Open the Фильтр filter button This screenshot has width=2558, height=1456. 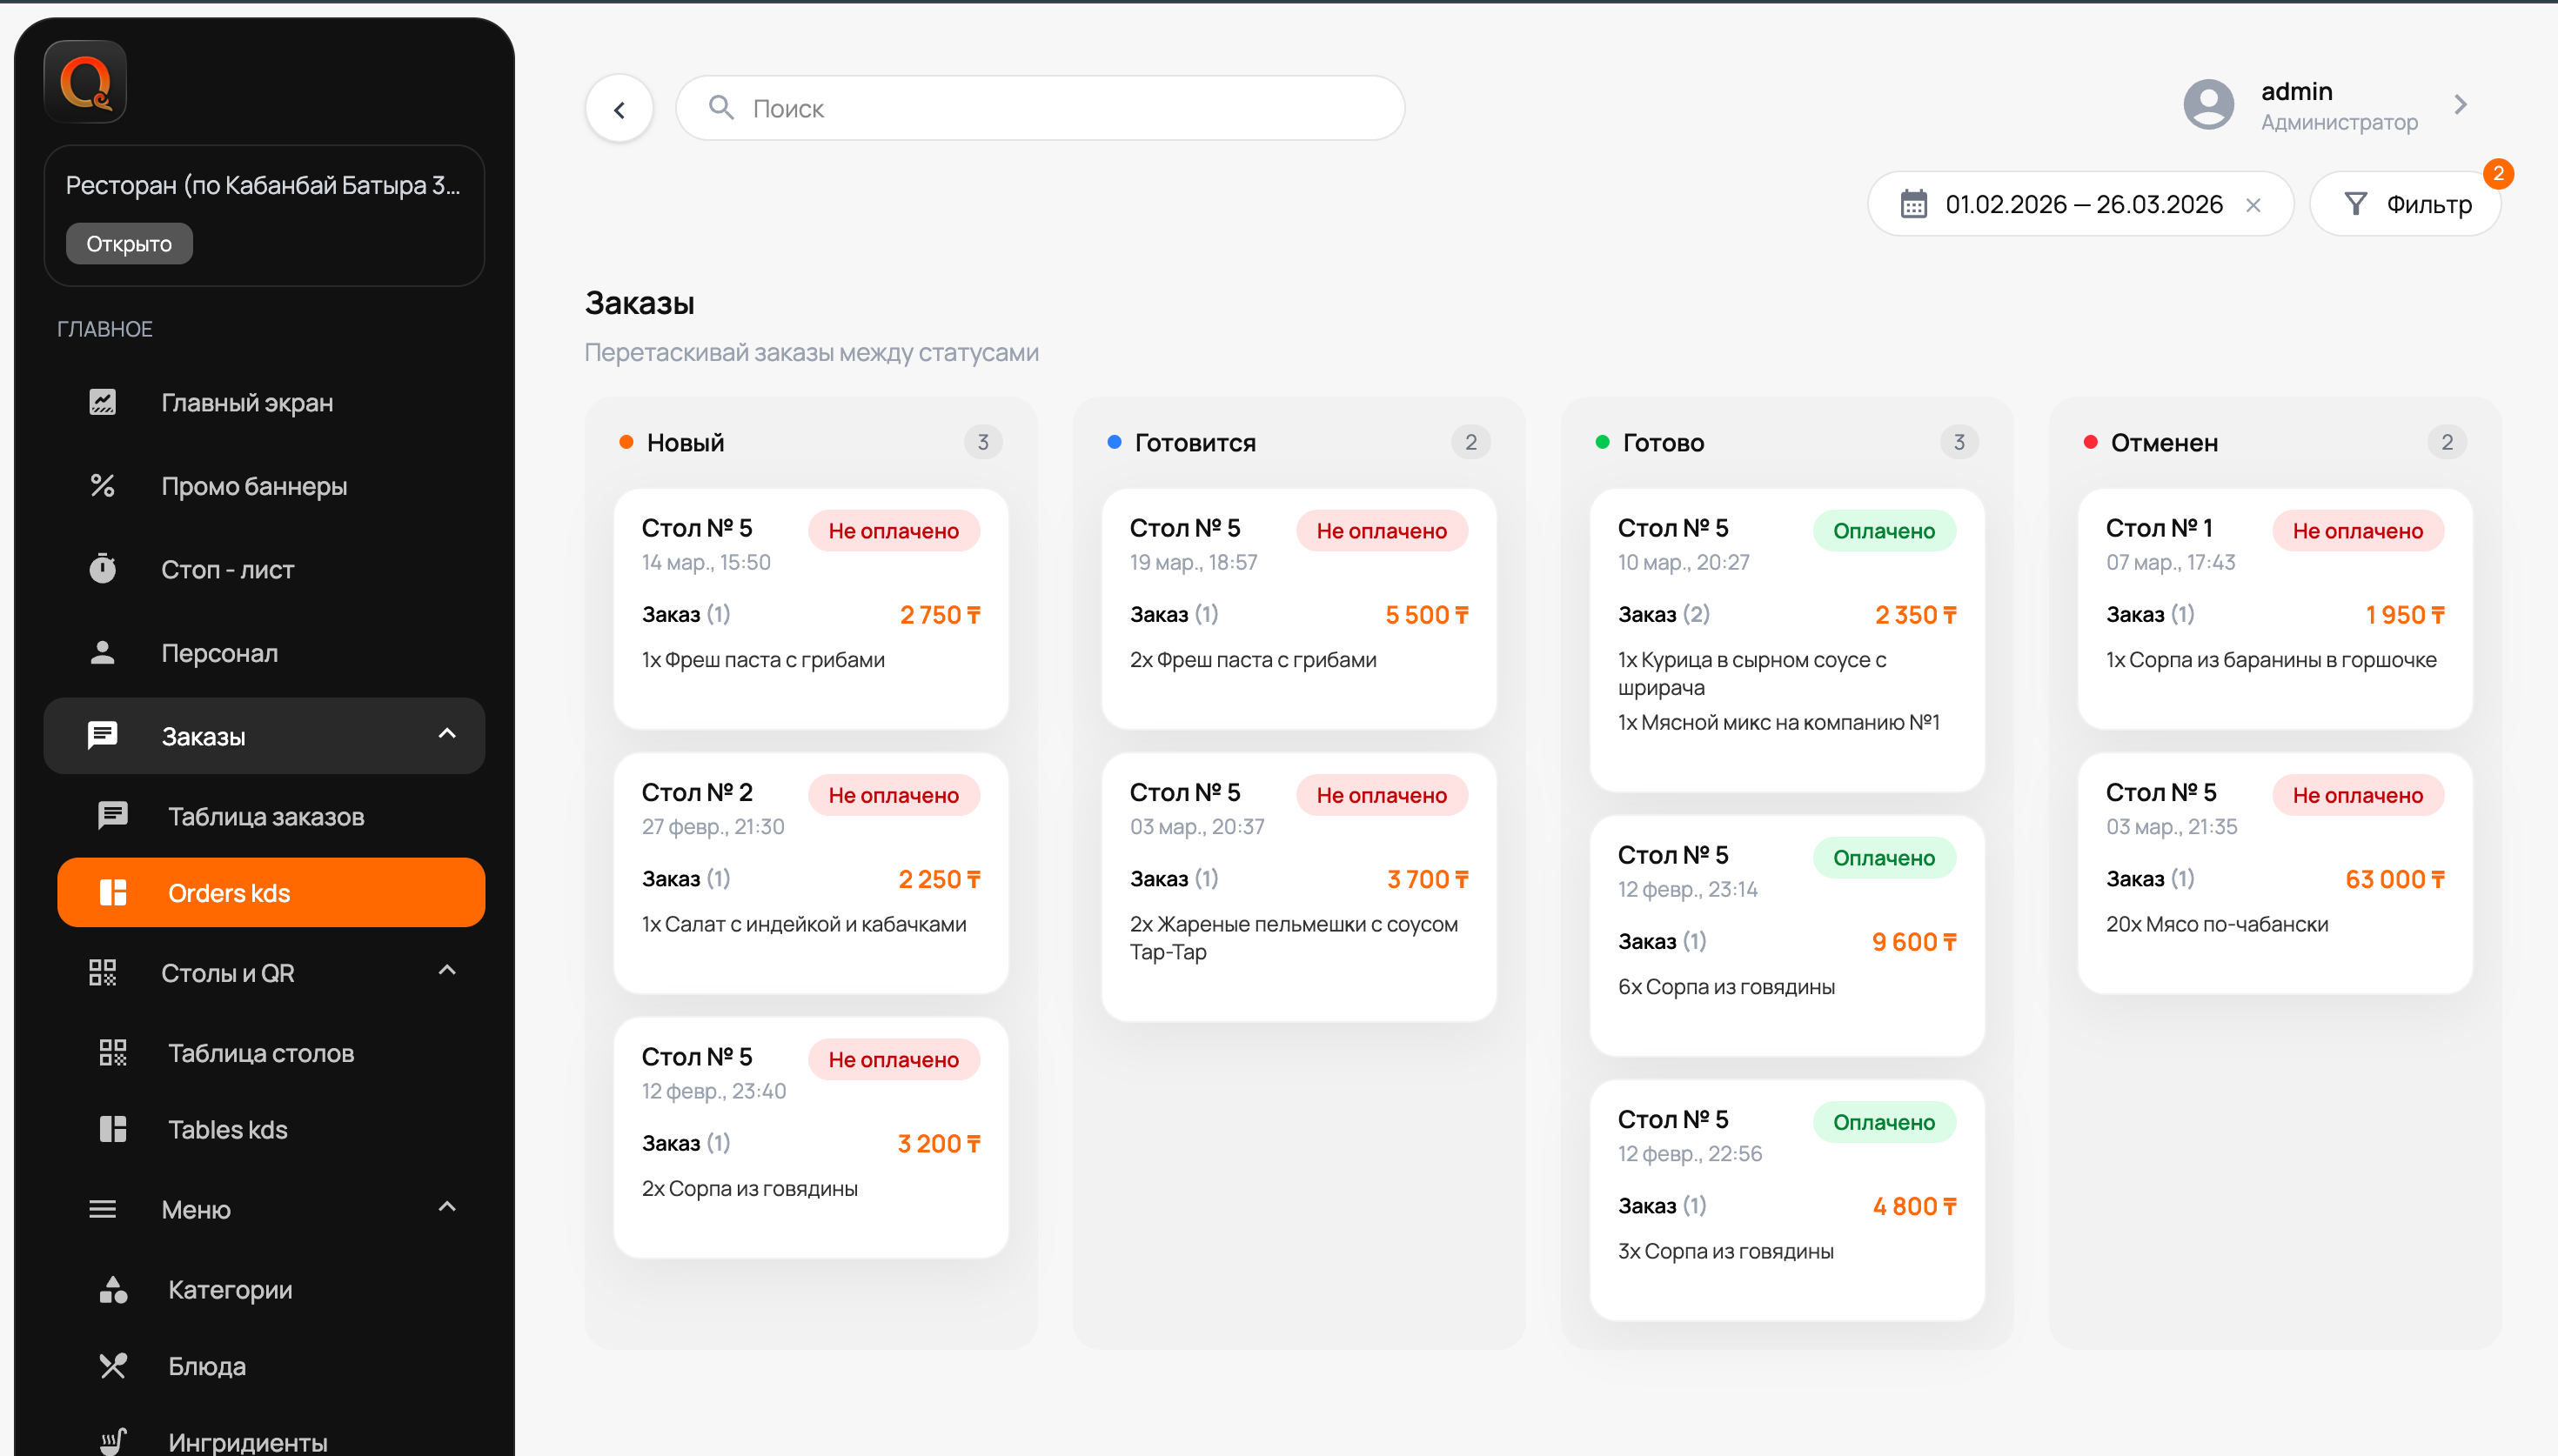point(2405,204)
